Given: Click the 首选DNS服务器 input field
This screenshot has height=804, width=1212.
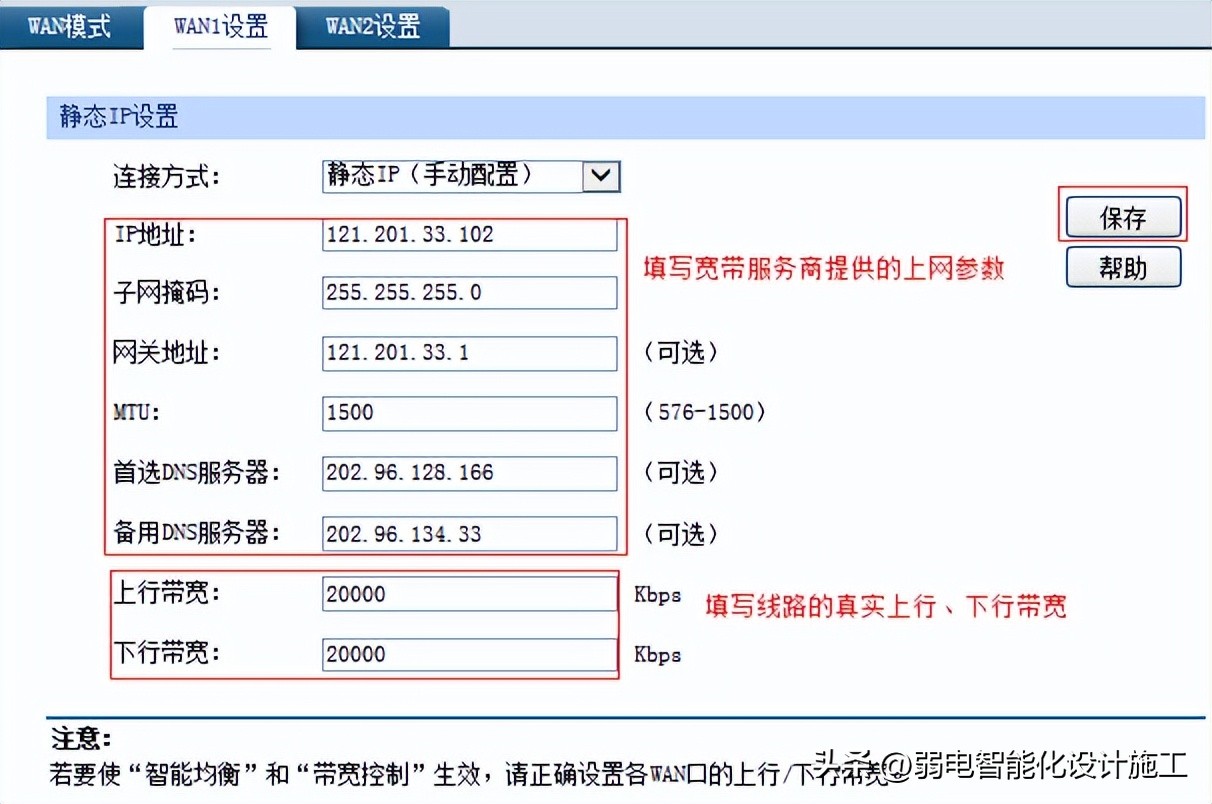Looking at the screenshot, I should point(469,473).
